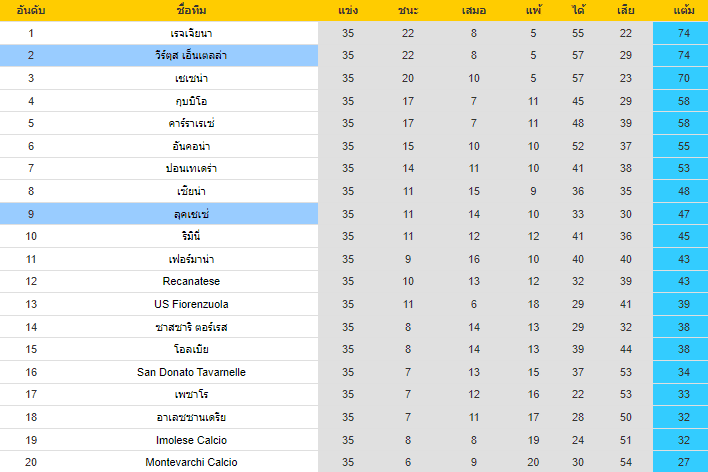Open the เชเซน่า team in third place
708x472 pixels.
tap(191, 78)
